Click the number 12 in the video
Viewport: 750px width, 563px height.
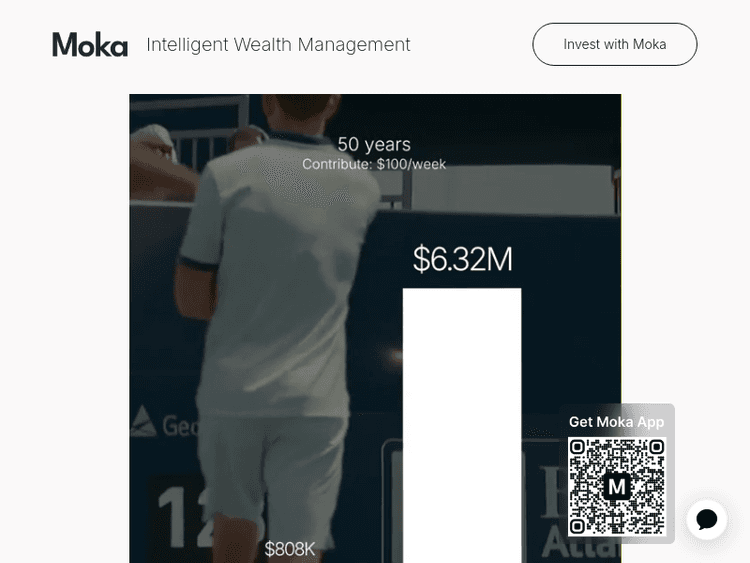pyautogui.click(x=184, y=517)
